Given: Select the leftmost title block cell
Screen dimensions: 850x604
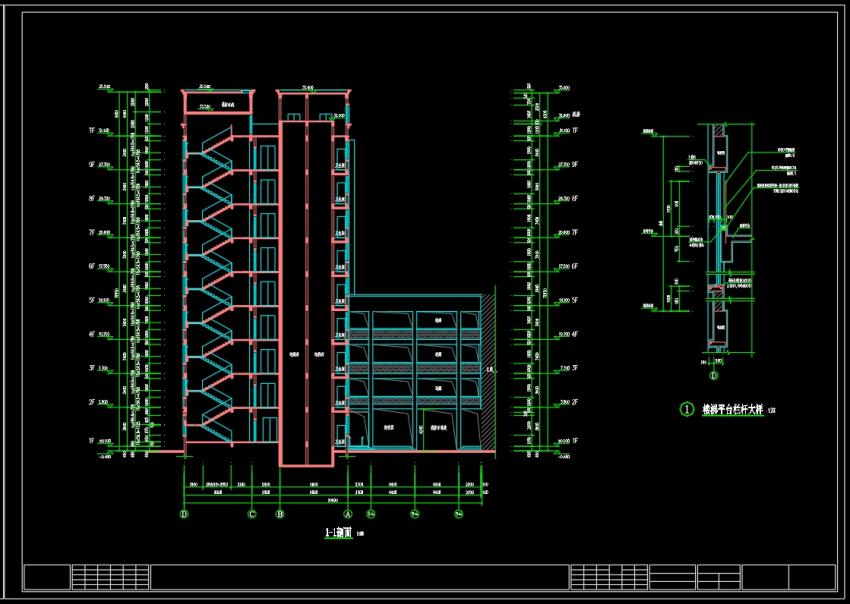Looking at the screenshot, I should (48, 577).
